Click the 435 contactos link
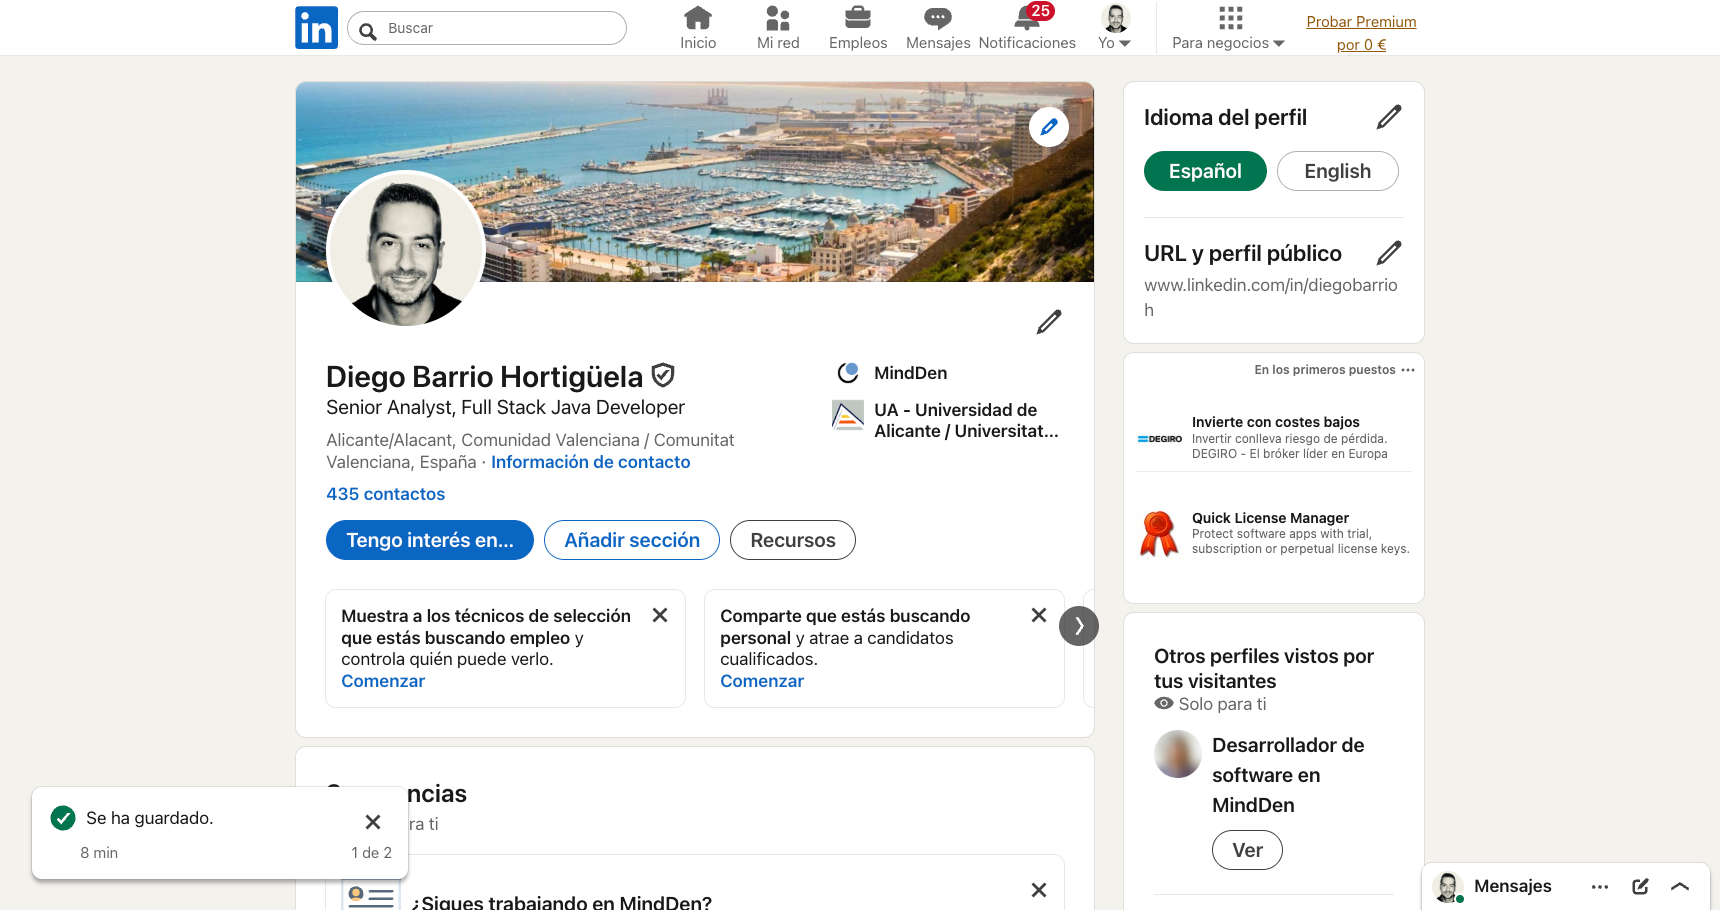Viewport: 1720px width, 910px height. [385, 493]
